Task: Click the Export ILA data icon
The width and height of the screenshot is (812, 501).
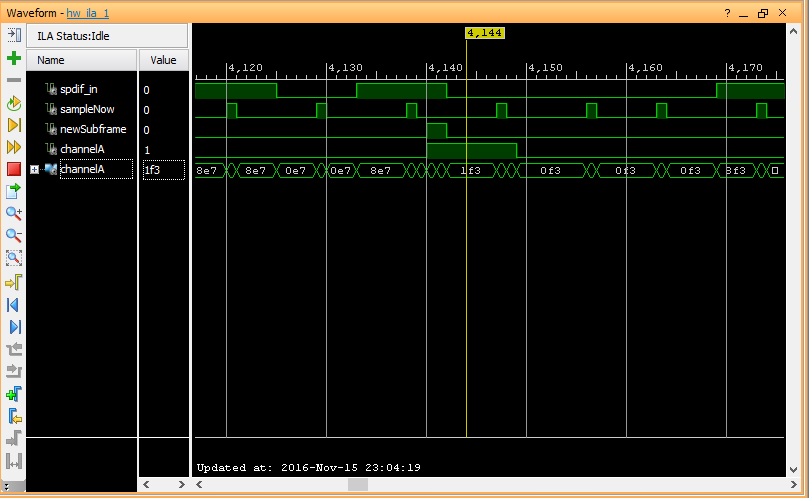Action: 14,191
